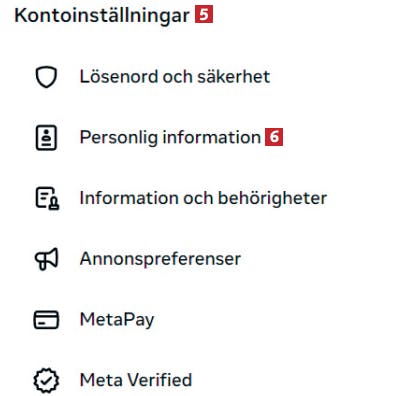Click the verified badge icon for Meta Verified

(46, 380)
